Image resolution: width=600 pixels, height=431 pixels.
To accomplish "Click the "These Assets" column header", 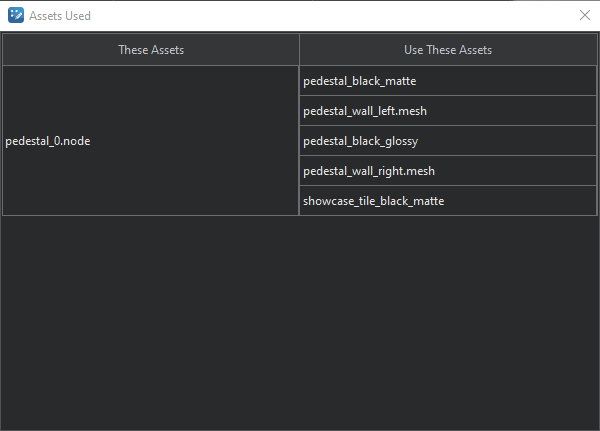I will (x=151, y=50).
